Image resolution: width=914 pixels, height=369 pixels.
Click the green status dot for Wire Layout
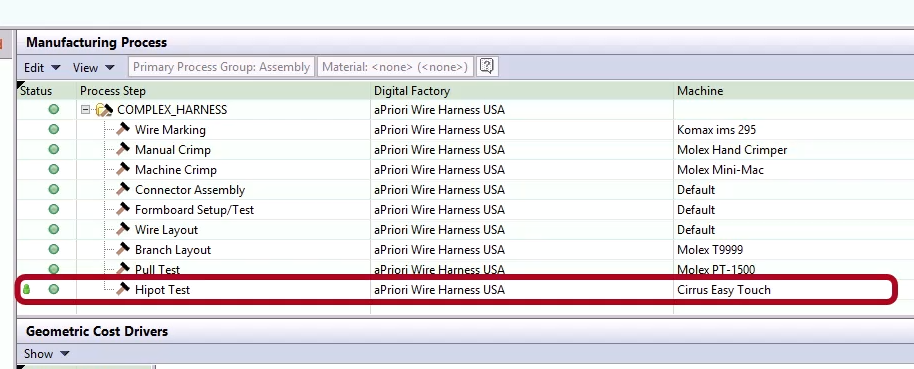(x=54, y=229)
